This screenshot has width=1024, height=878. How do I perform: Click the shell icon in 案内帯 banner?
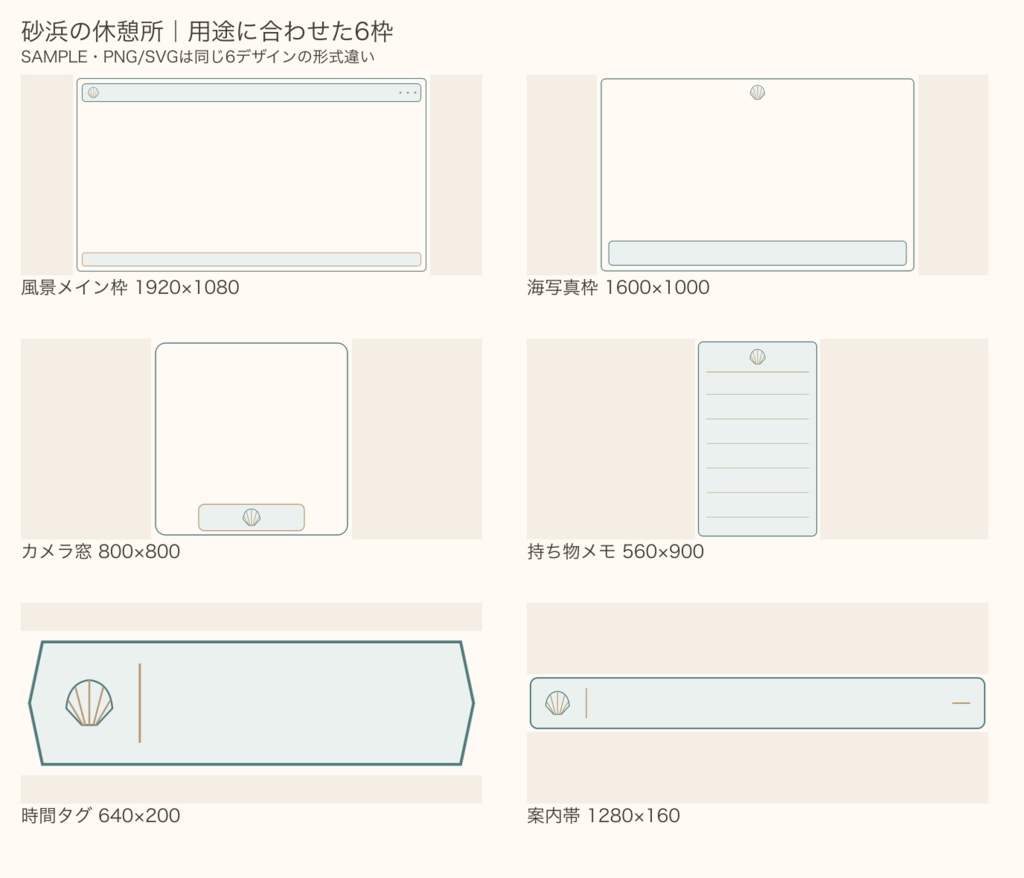[x=557, y=703]
